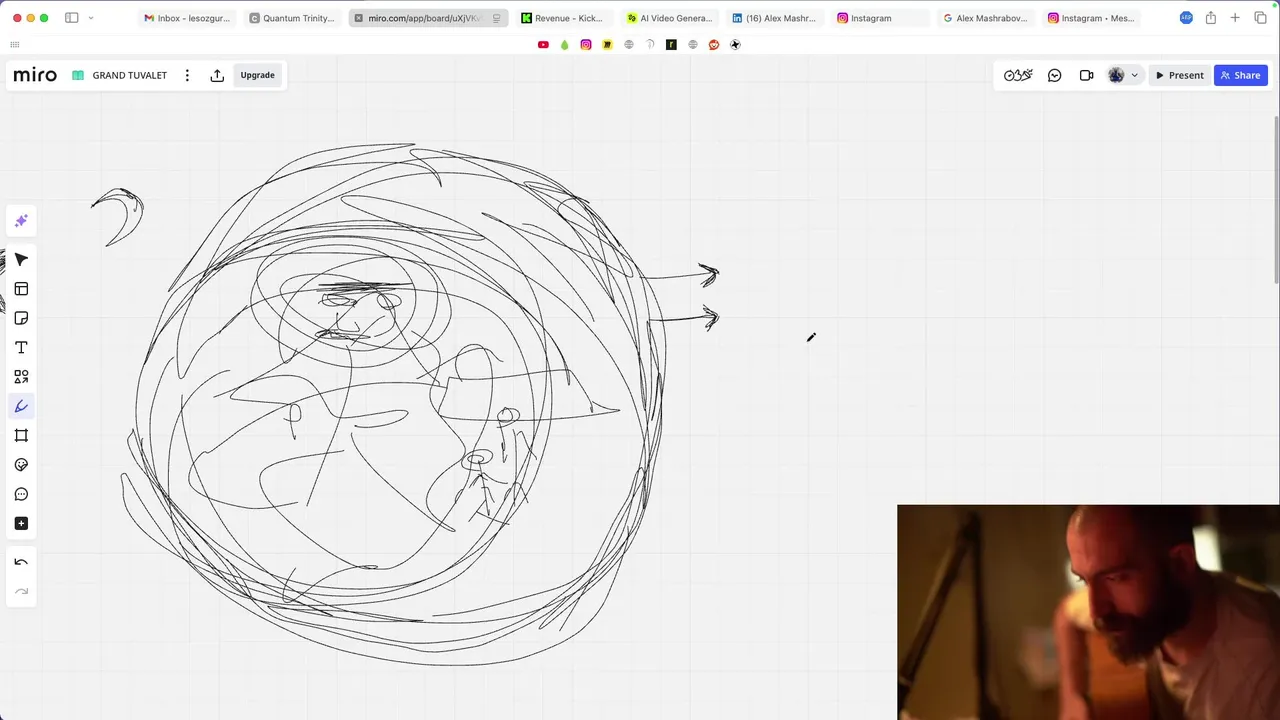
Task: Open the reactions and activities icon
Action: (x=1018, y=75)
